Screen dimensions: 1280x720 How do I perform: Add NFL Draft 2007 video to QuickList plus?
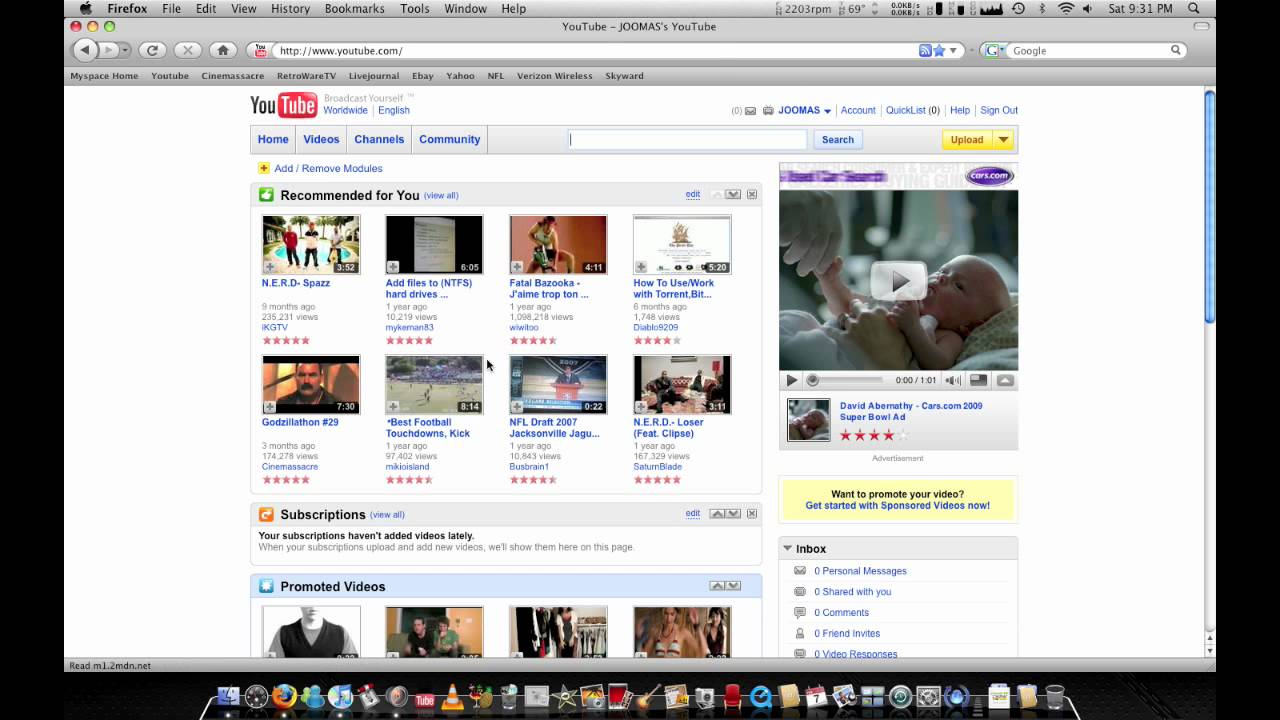click(517, 406)
